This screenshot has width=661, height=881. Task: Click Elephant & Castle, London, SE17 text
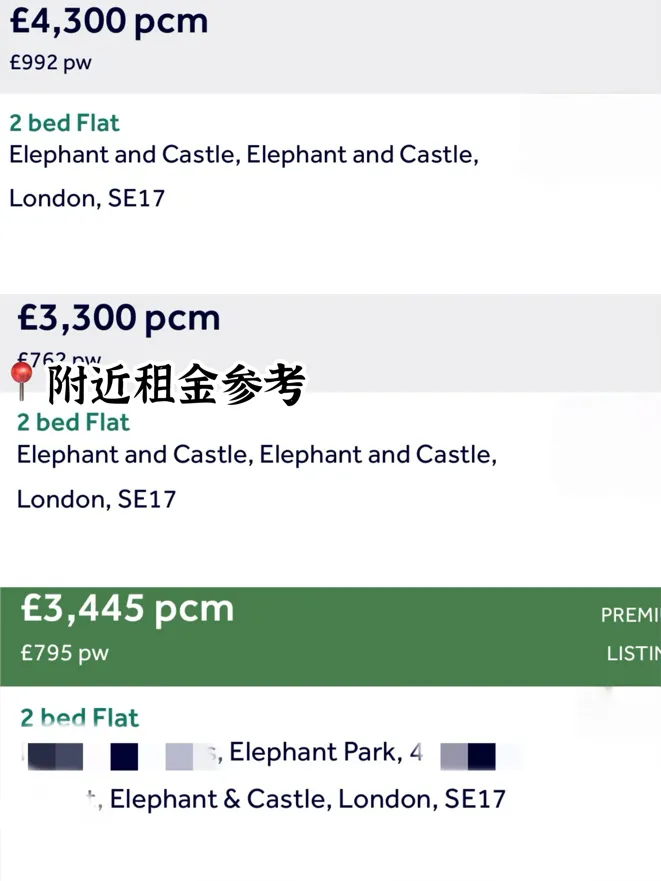tap(307, 799)
